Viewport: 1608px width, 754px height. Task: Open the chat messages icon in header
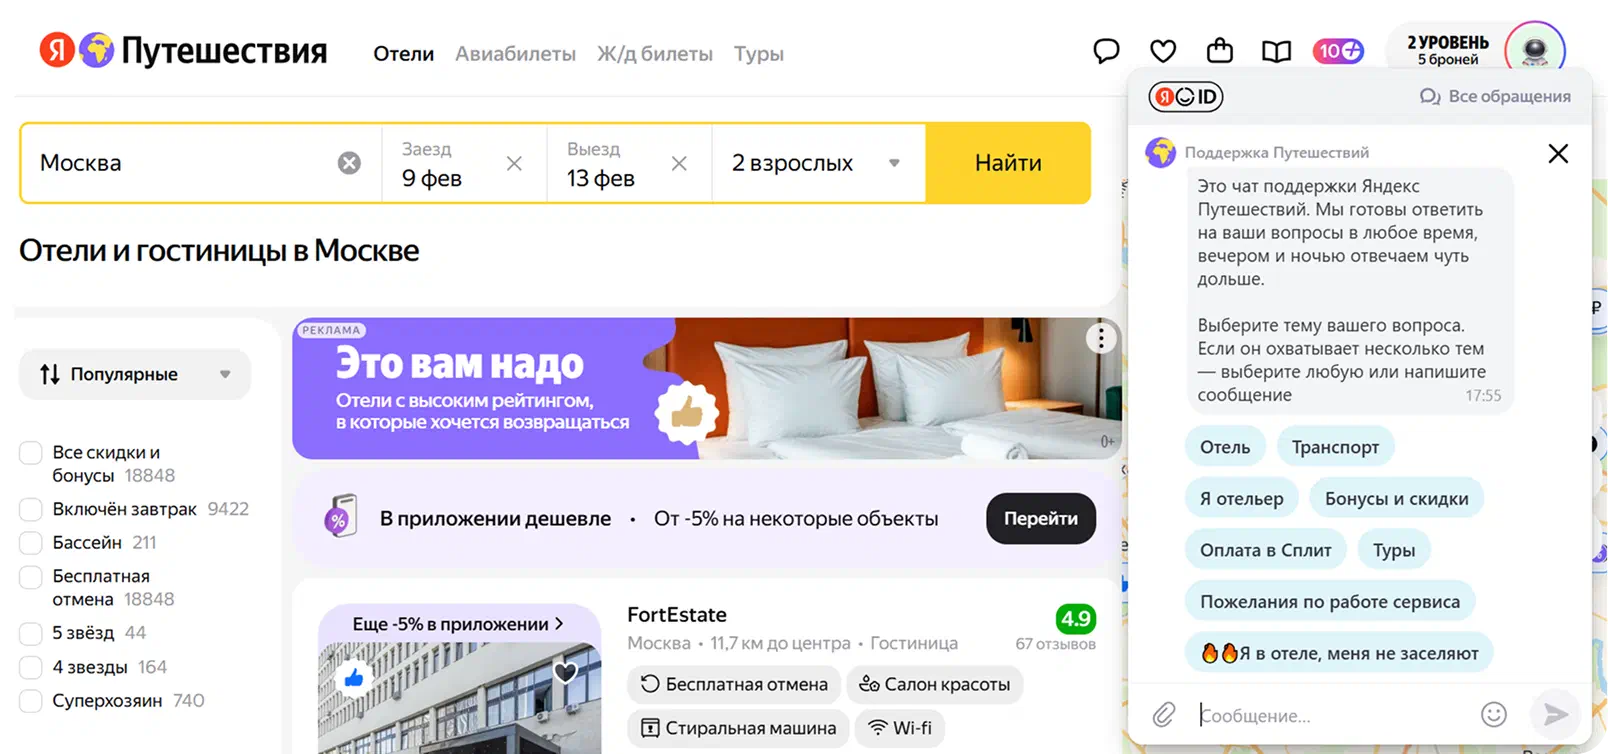(x=1106, y=51)
